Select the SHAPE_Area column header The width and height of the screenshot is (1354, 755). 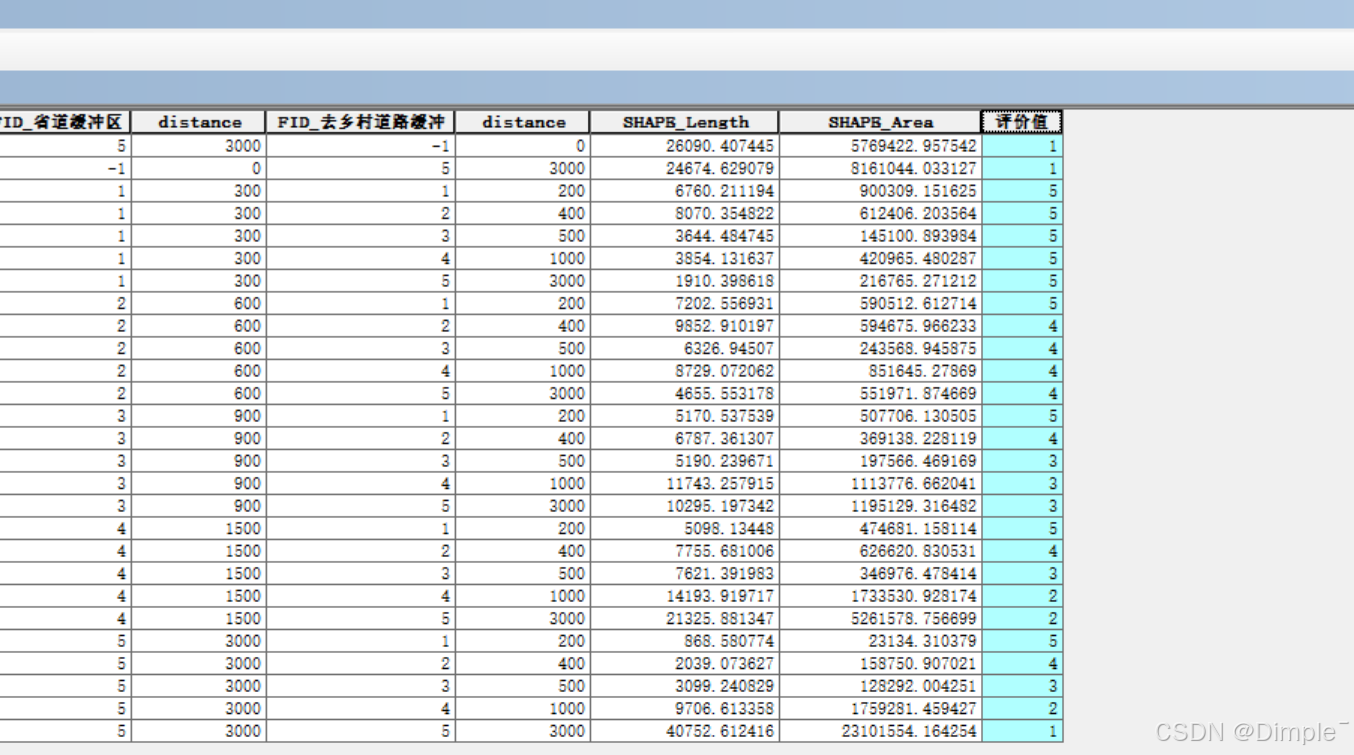point(880,122)
